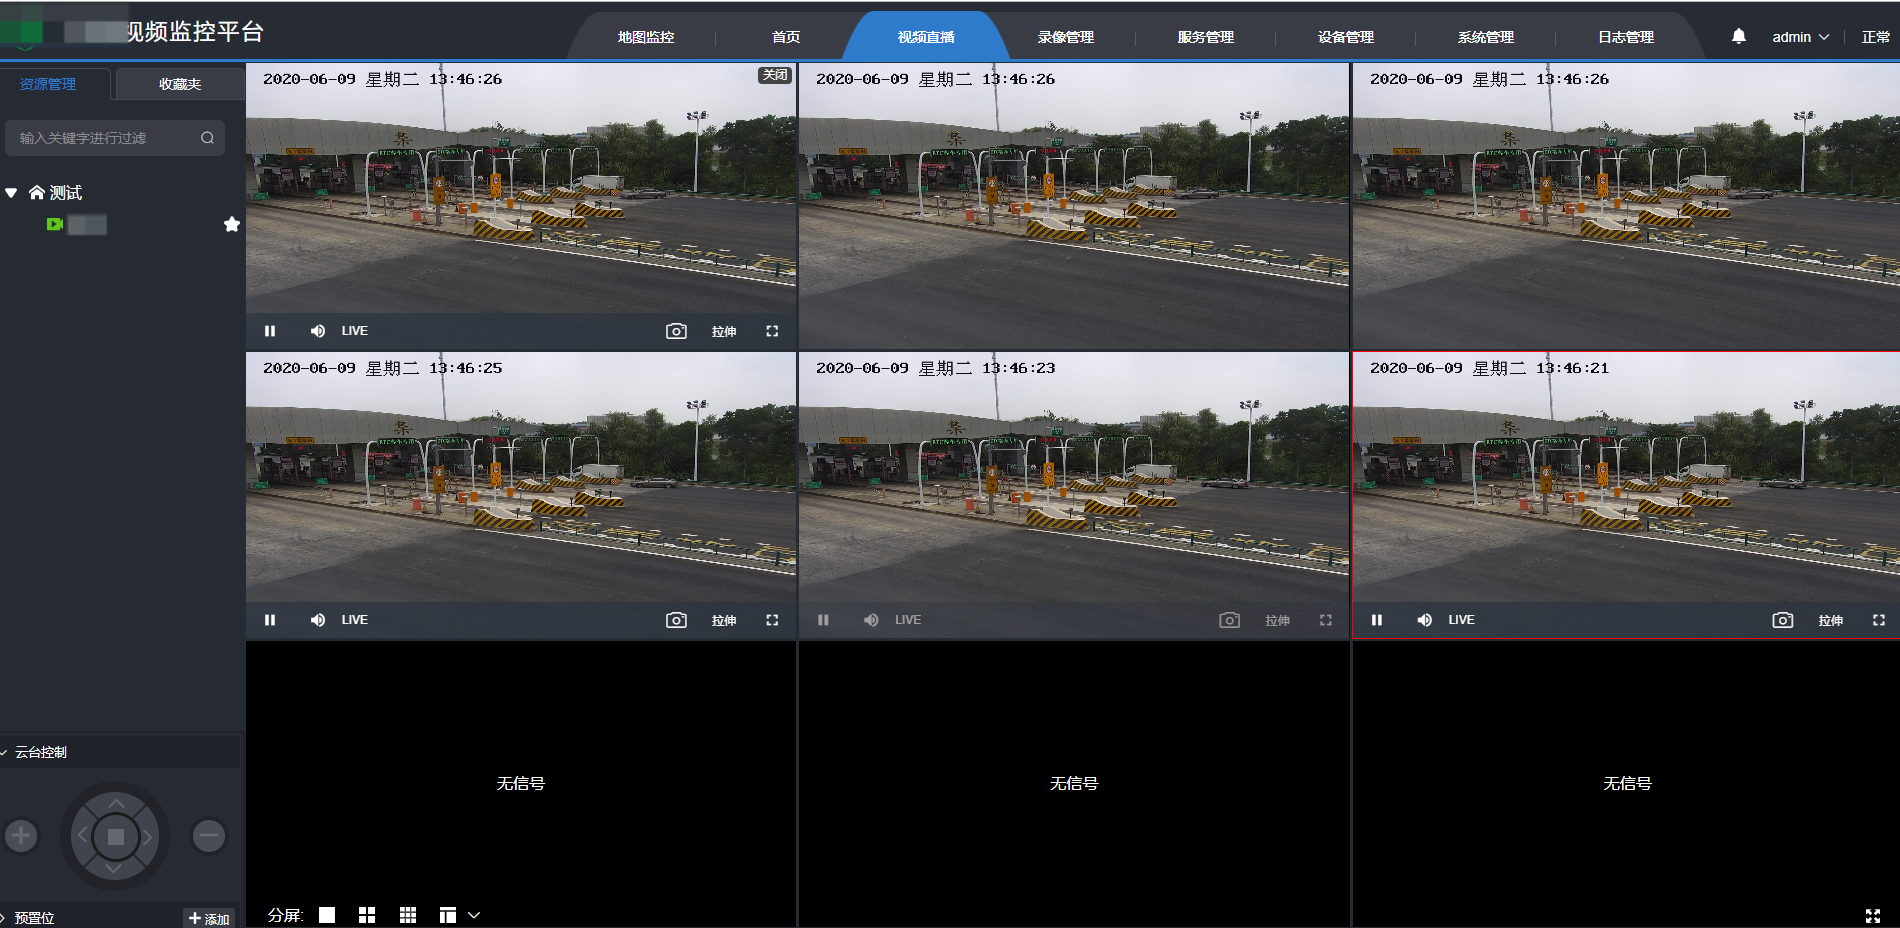Select the bottom-right 无信号 empty cell
This screenshot has height=928, width=1900.
[x=1626, y=783]
